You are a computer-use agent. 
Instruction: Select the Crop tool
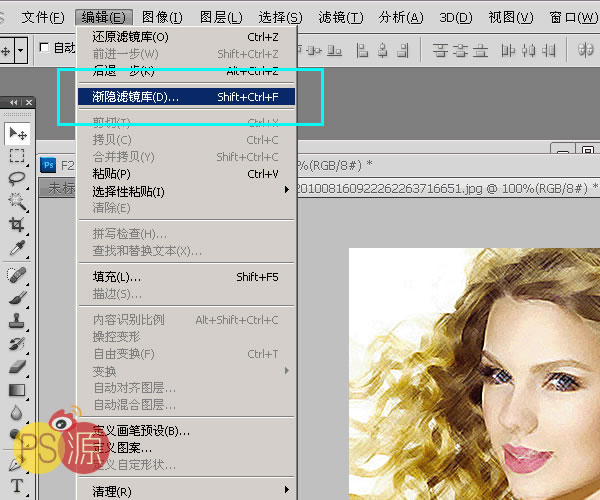[x=17, y=224]
